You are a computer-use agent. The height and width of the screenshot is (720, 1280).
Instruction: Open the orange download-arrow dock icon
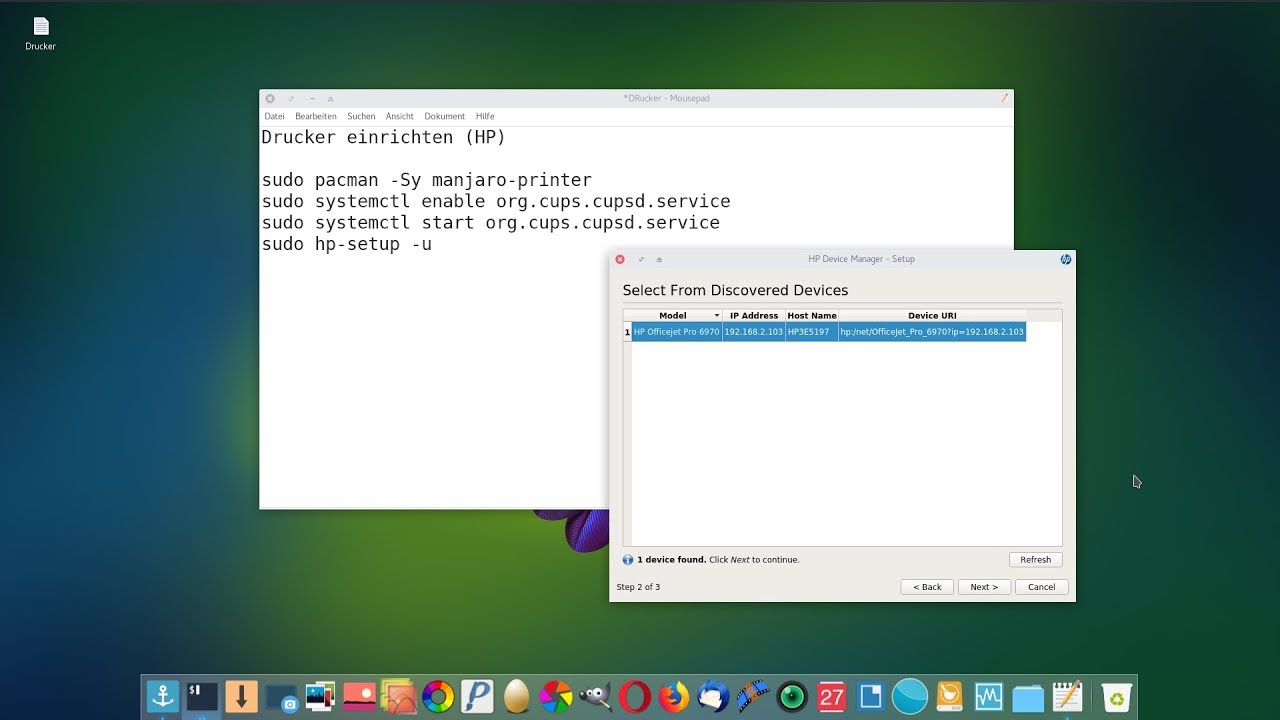tap(241, 695)
